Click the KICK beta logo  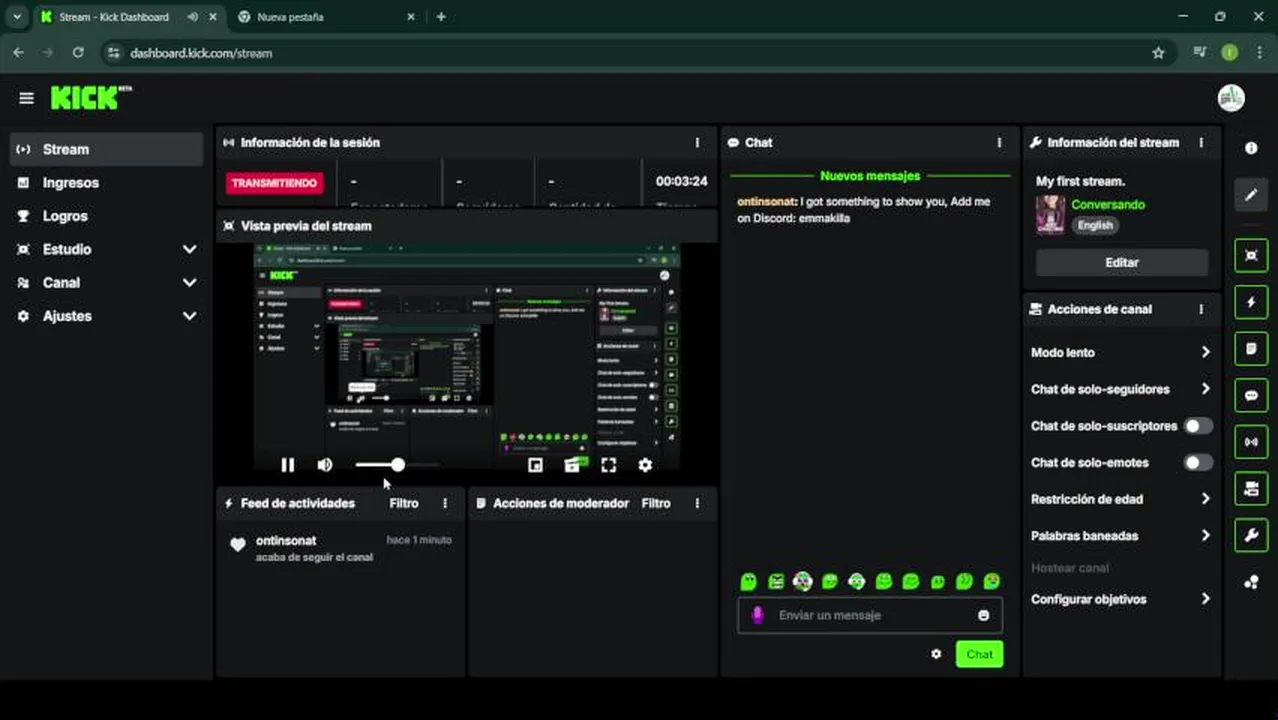[x=91, y=97]
